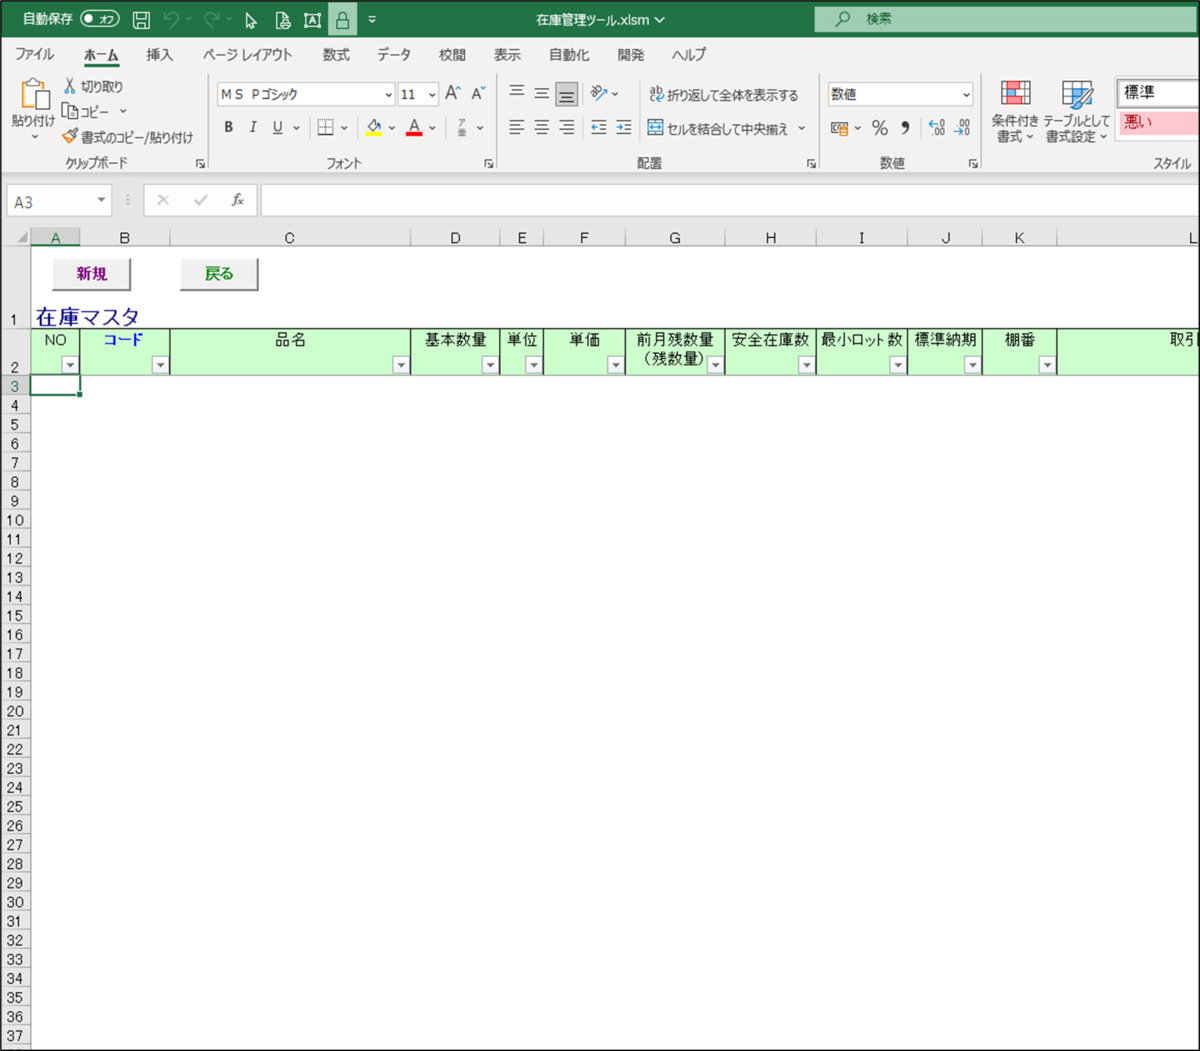Screen dimensions: 1200x1051
Task: Click the Borders grid icon
Action: [325, 127]
